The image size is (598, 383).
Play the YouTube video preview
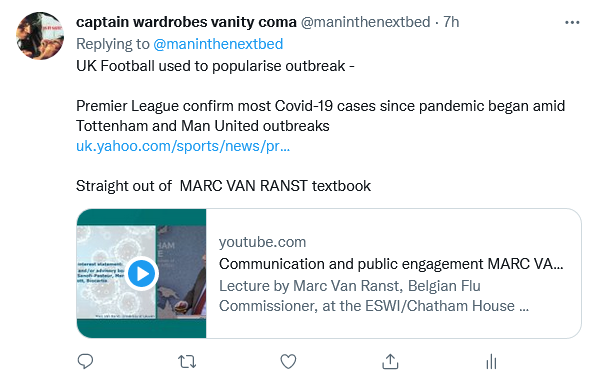click(141, 274)
